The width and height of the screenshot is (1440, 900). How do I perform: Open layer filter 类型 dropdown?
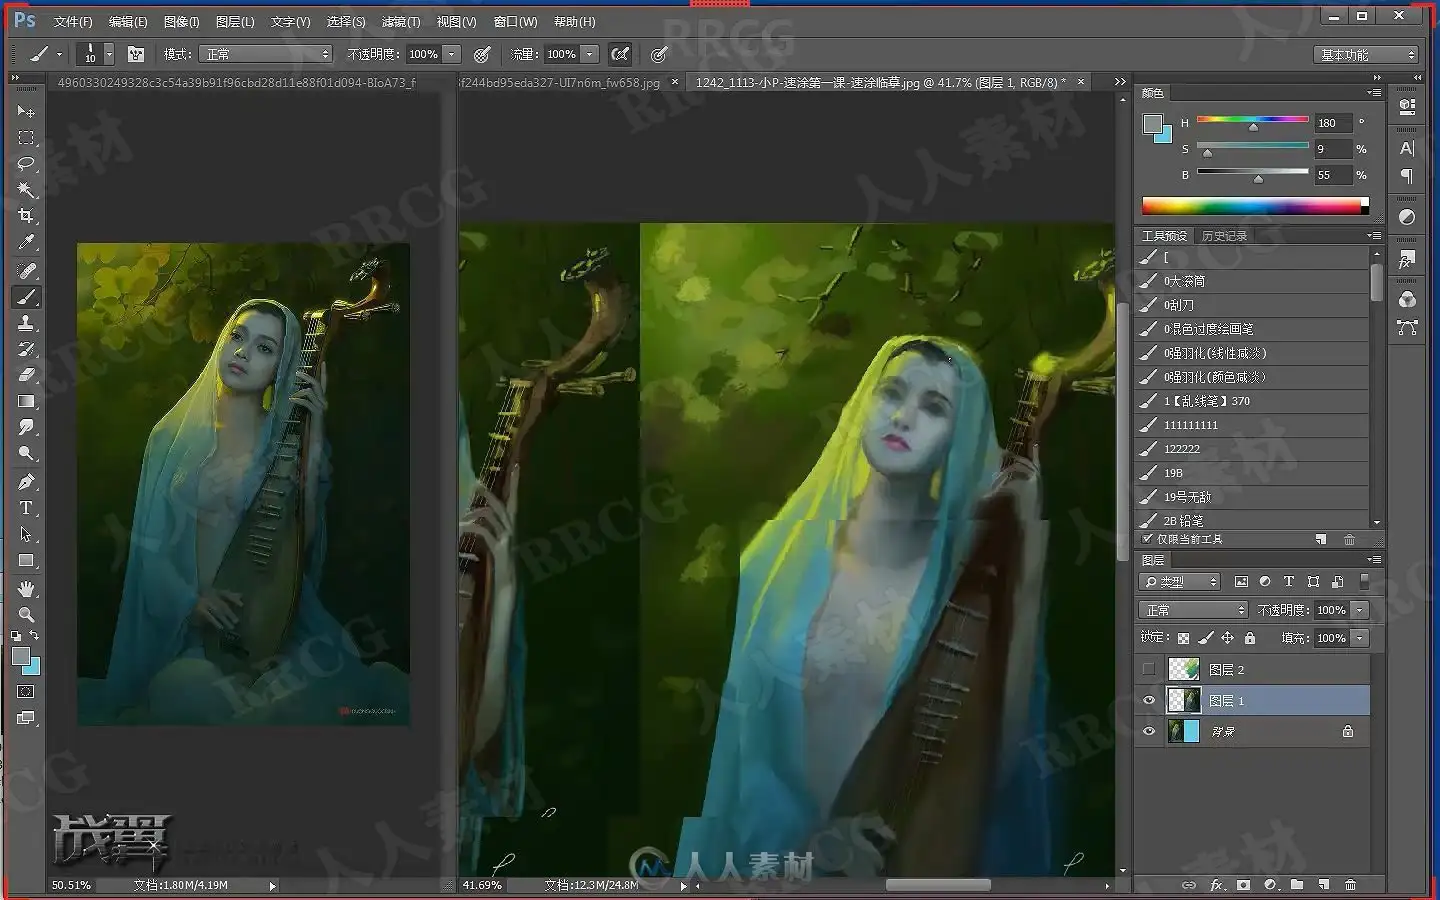[1180, 582]
